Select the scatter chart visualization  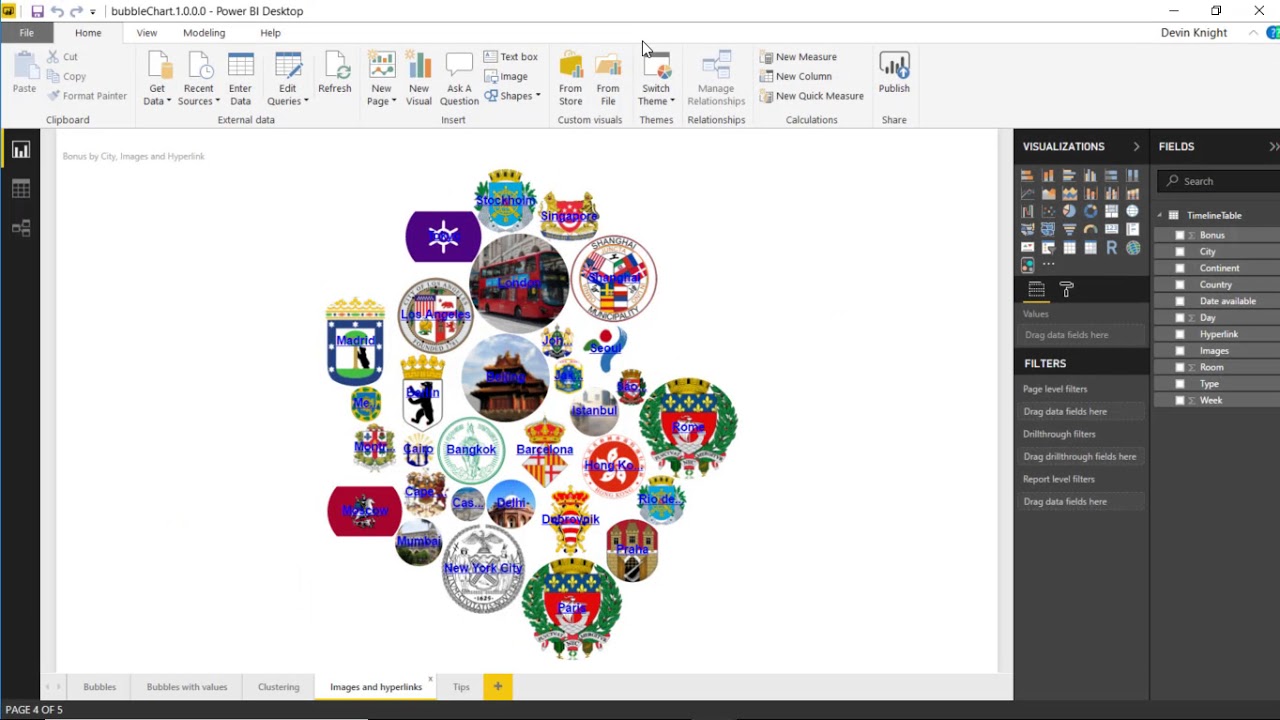1048,211
